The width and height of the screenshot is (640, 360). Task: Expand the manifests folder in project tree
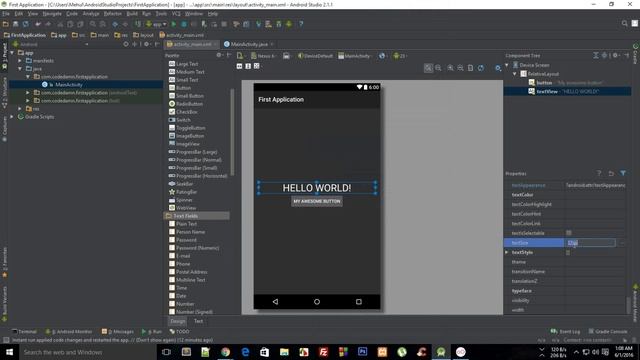point(20,60)
